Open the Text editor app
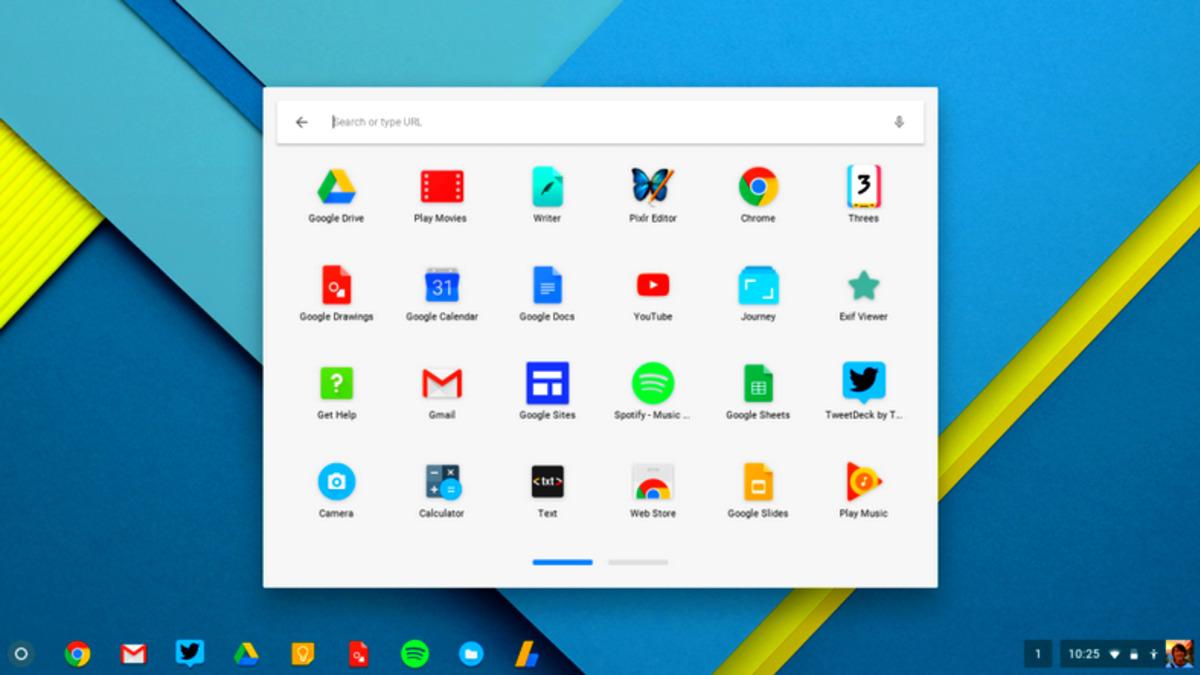The width and height of the screenshot is (1200, 675). (547, 482)
